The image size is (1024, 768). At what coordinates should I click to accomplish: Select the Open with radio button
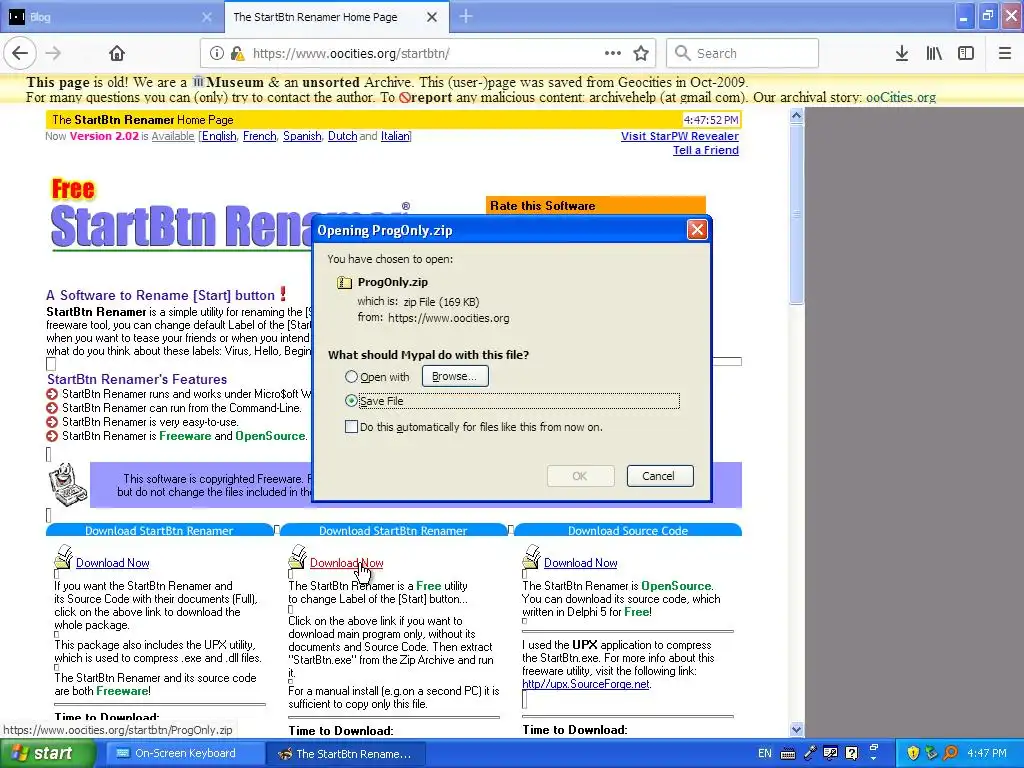[351, 377]
